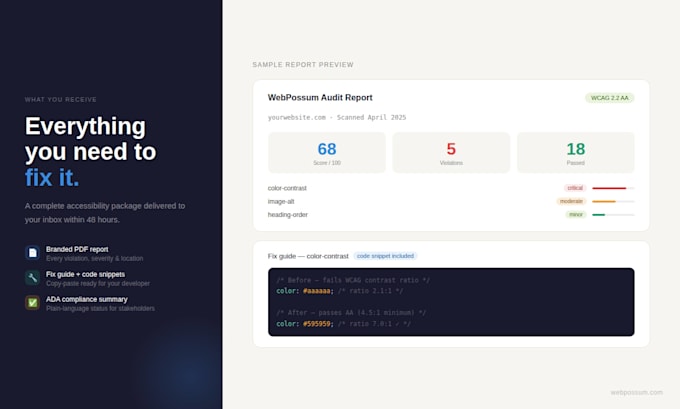Click the After passes AA comment line
Image resolution: width=680 pixels, height=409 pixels.
tap(351, 313)
